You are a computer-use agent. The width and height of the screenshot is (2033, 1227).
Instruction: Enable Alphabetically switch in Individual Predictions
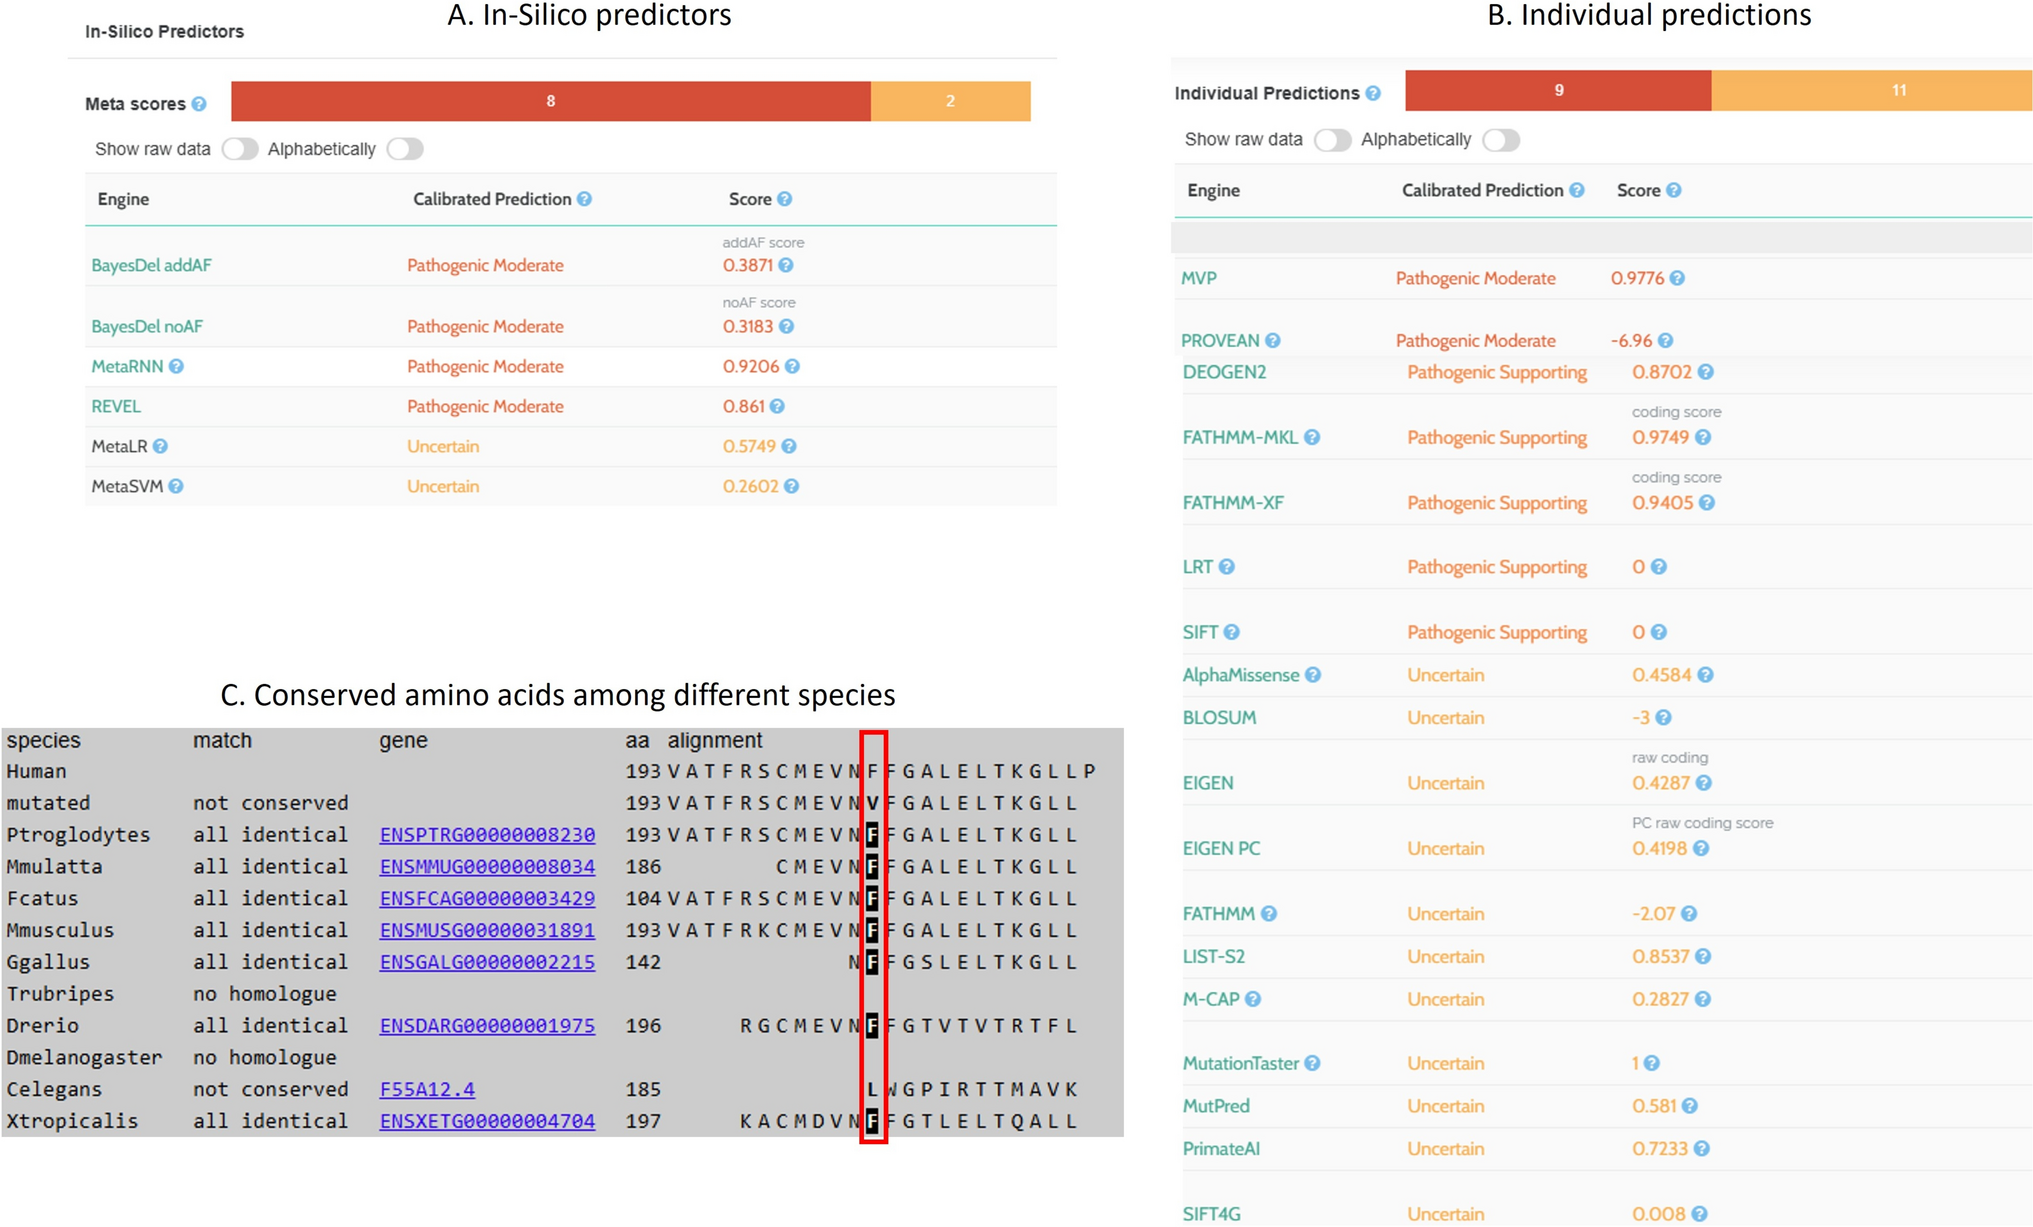coord(1501,140)
